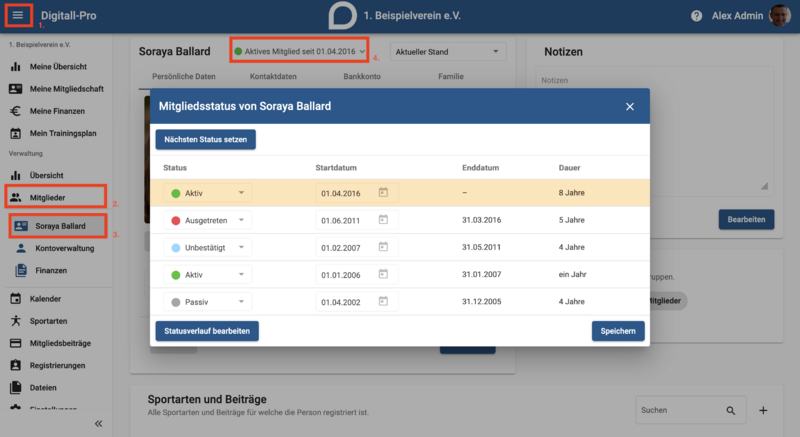Click the help question mark icon
The height and width of the screenshot is (437, 800).
696,16
